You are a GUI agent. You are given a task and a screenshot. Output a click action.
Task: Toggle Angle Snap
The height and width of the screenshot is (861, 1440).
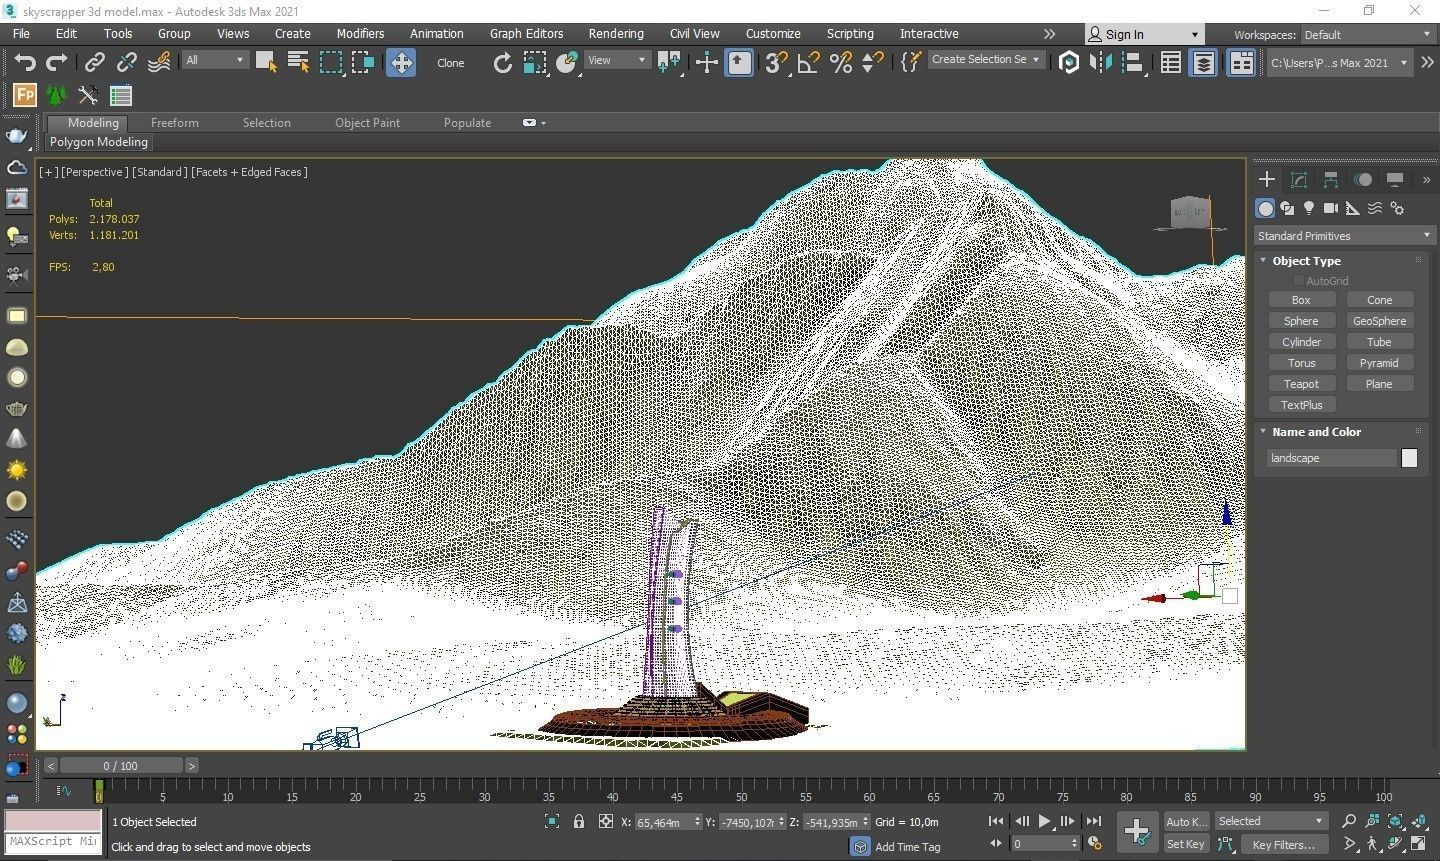tap(808, 63)
